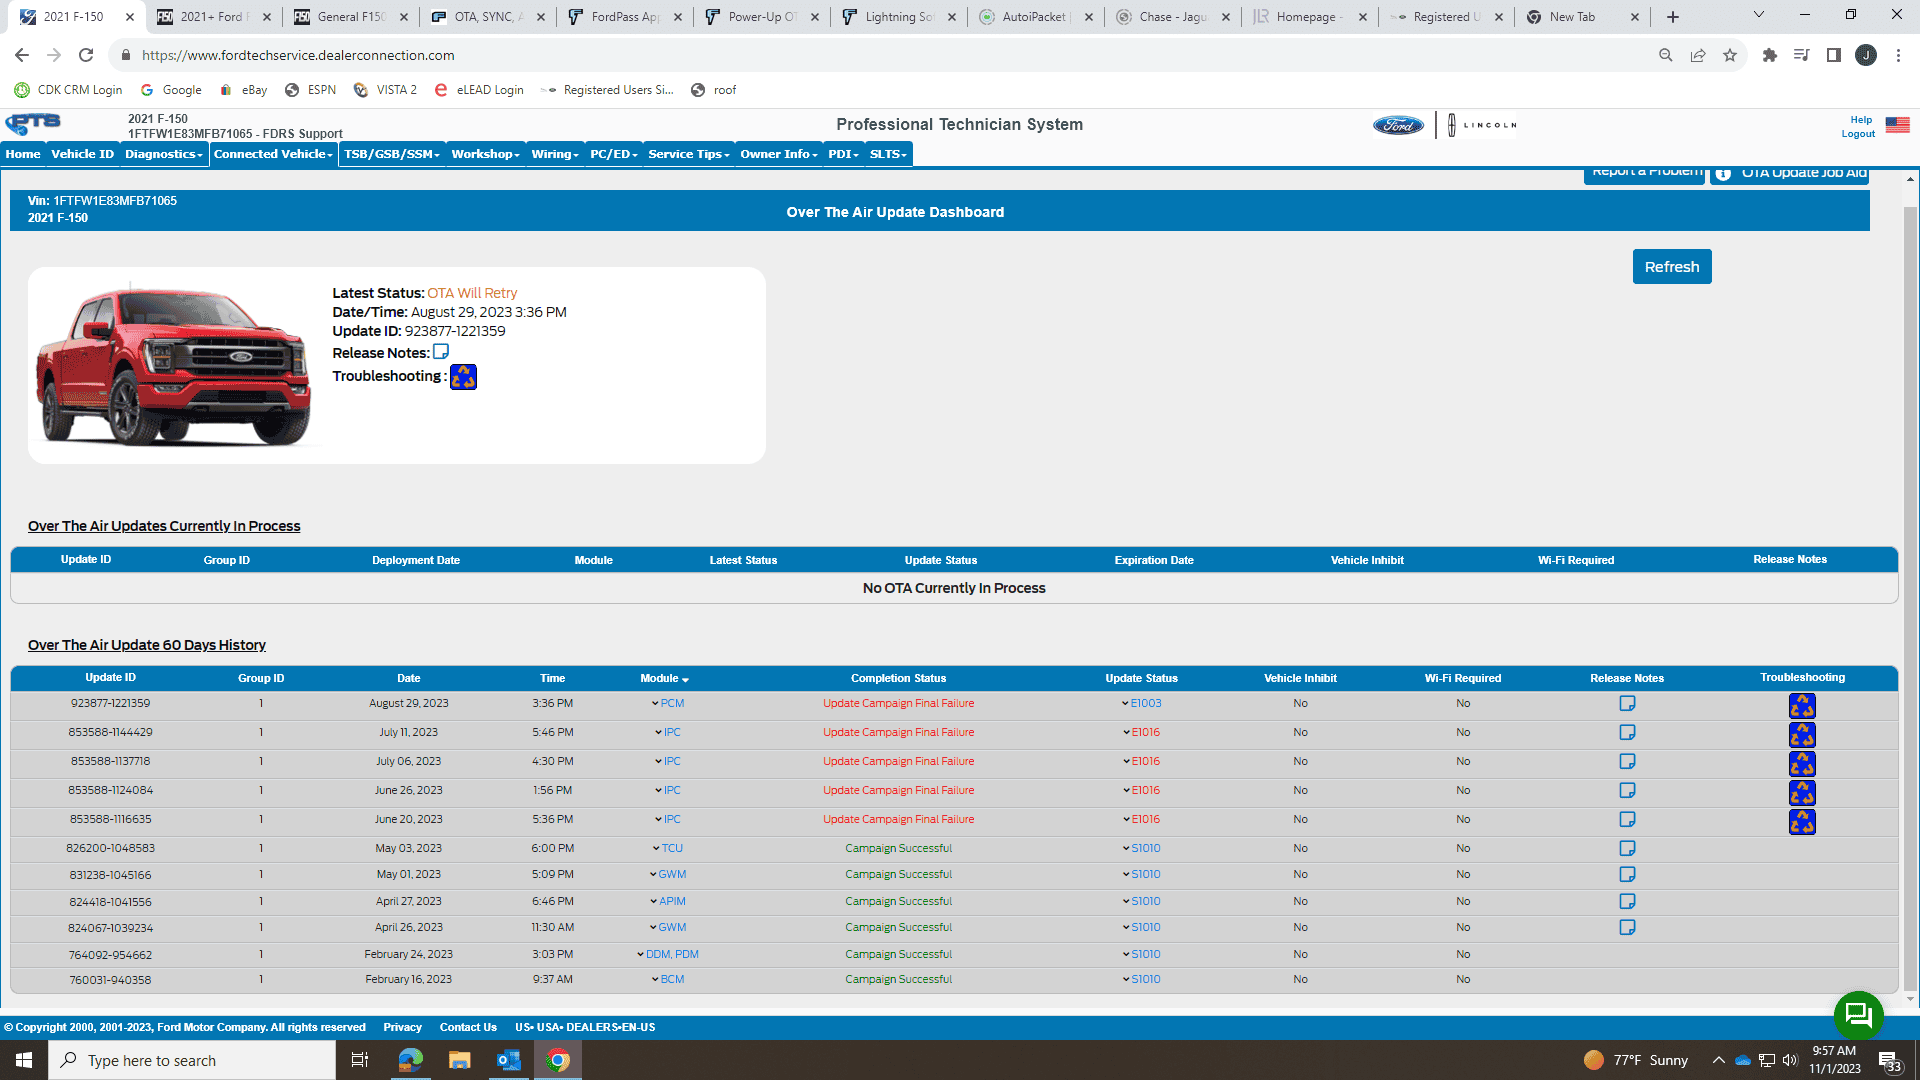This screenshot has height=1080, width=1920.
Task: Click the Release Notes icon on vehicle card
Action: point(440,351)
